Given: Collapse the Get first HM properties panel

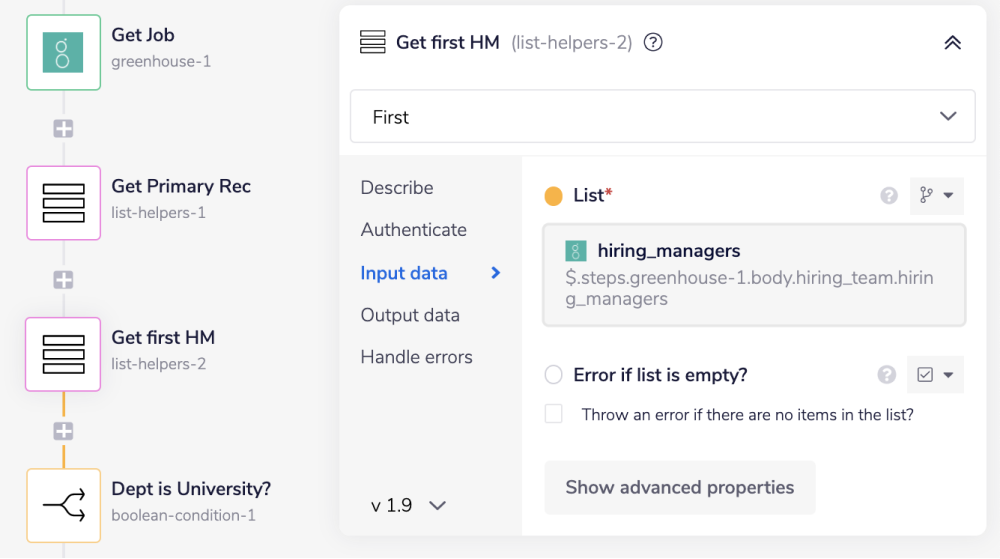Looking at the screenshot, I should click(952, 43).
